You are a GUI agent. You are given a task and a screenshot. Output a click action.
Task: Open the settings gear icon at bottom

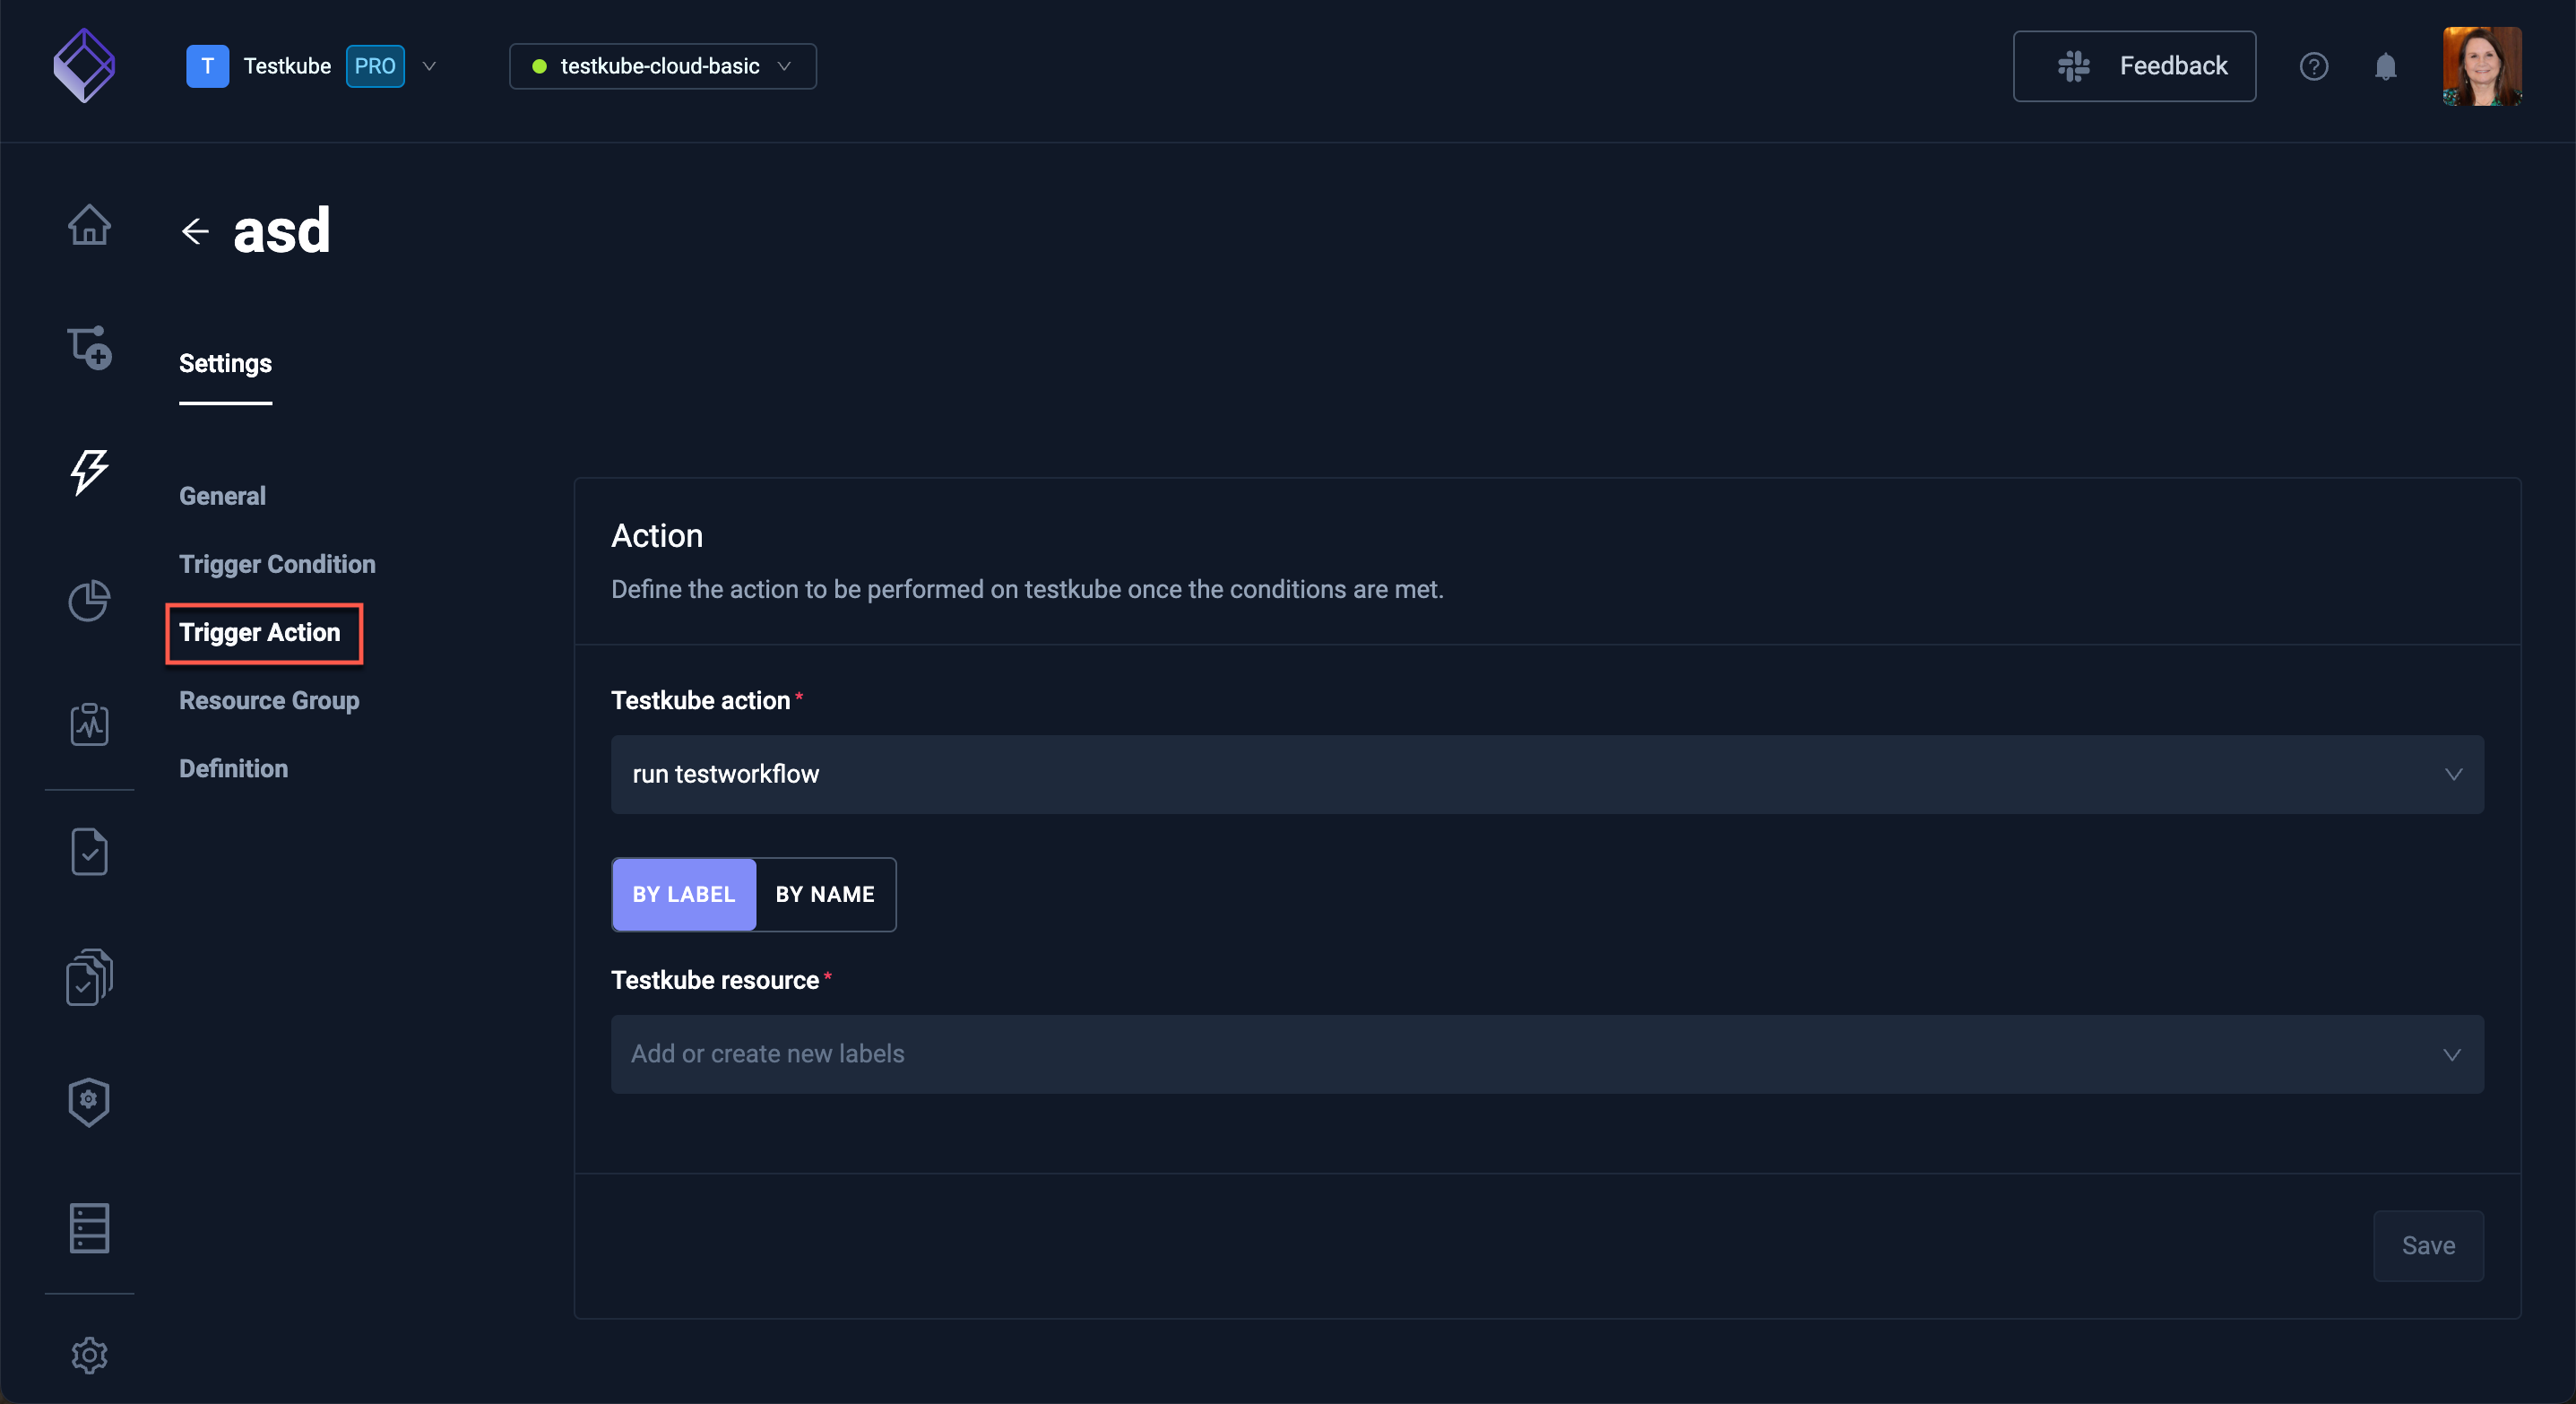click(x=89, y=1355)
